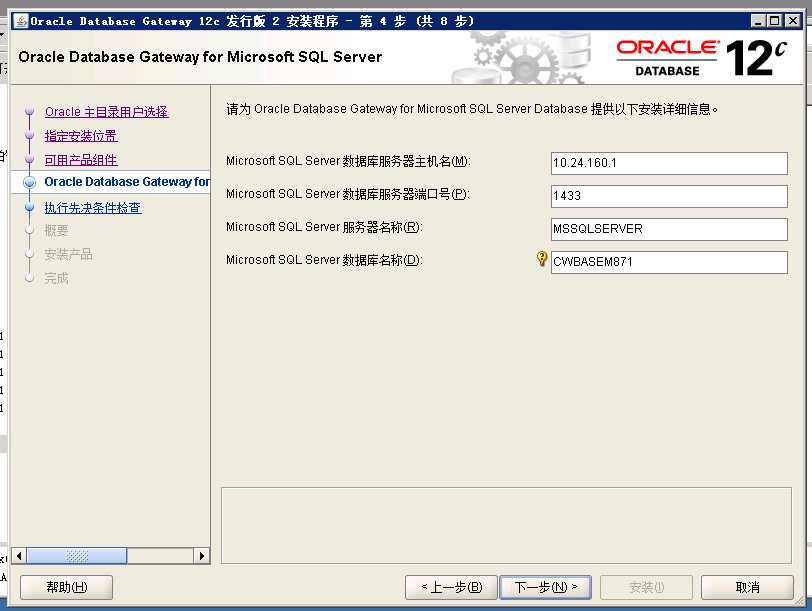Click the 'Microsoft SQL Server 服务器名称(R)' label
812x611 pixels.
click(324, 227)
